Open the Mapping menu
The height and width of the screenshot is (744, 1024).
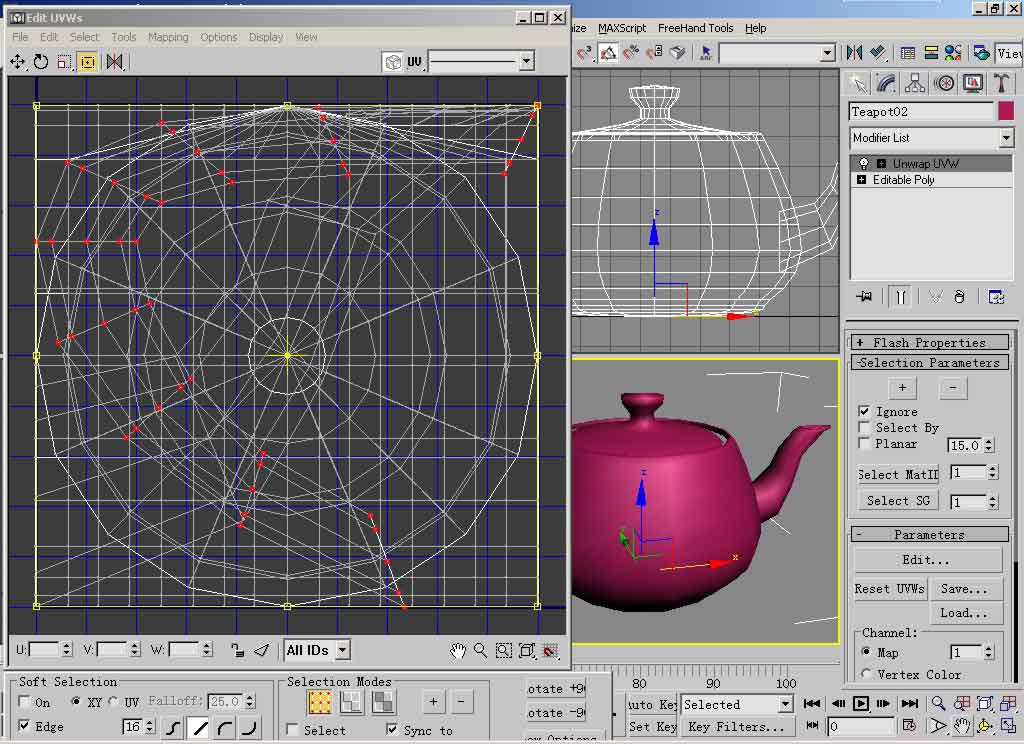[168, 37]
